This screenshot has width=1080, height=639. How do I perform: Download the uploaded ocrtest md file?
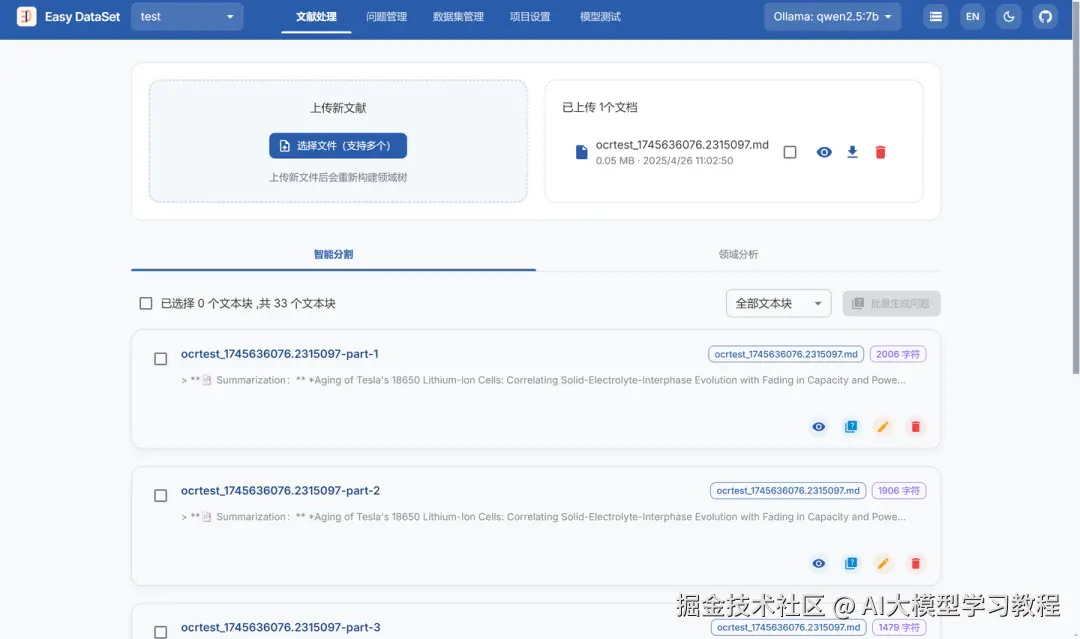[852, 152]
